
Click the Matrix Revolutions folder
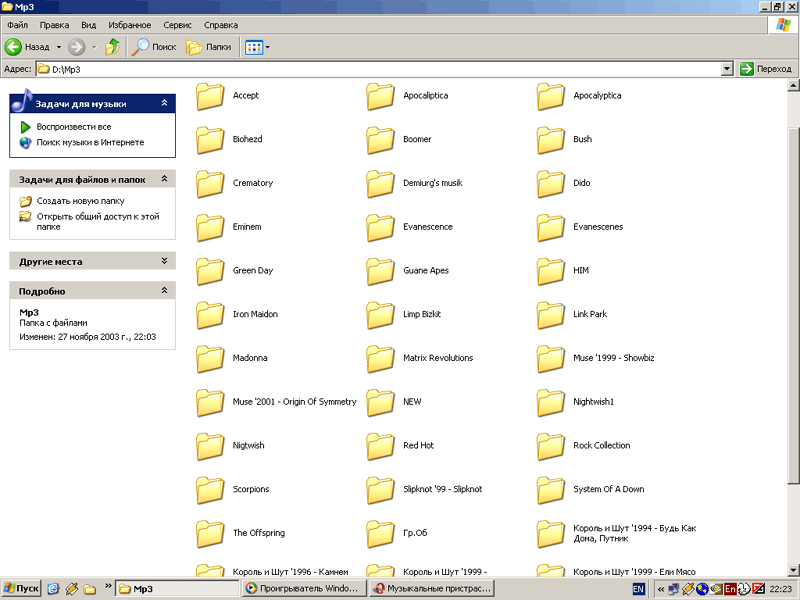[x=437, y=358]
